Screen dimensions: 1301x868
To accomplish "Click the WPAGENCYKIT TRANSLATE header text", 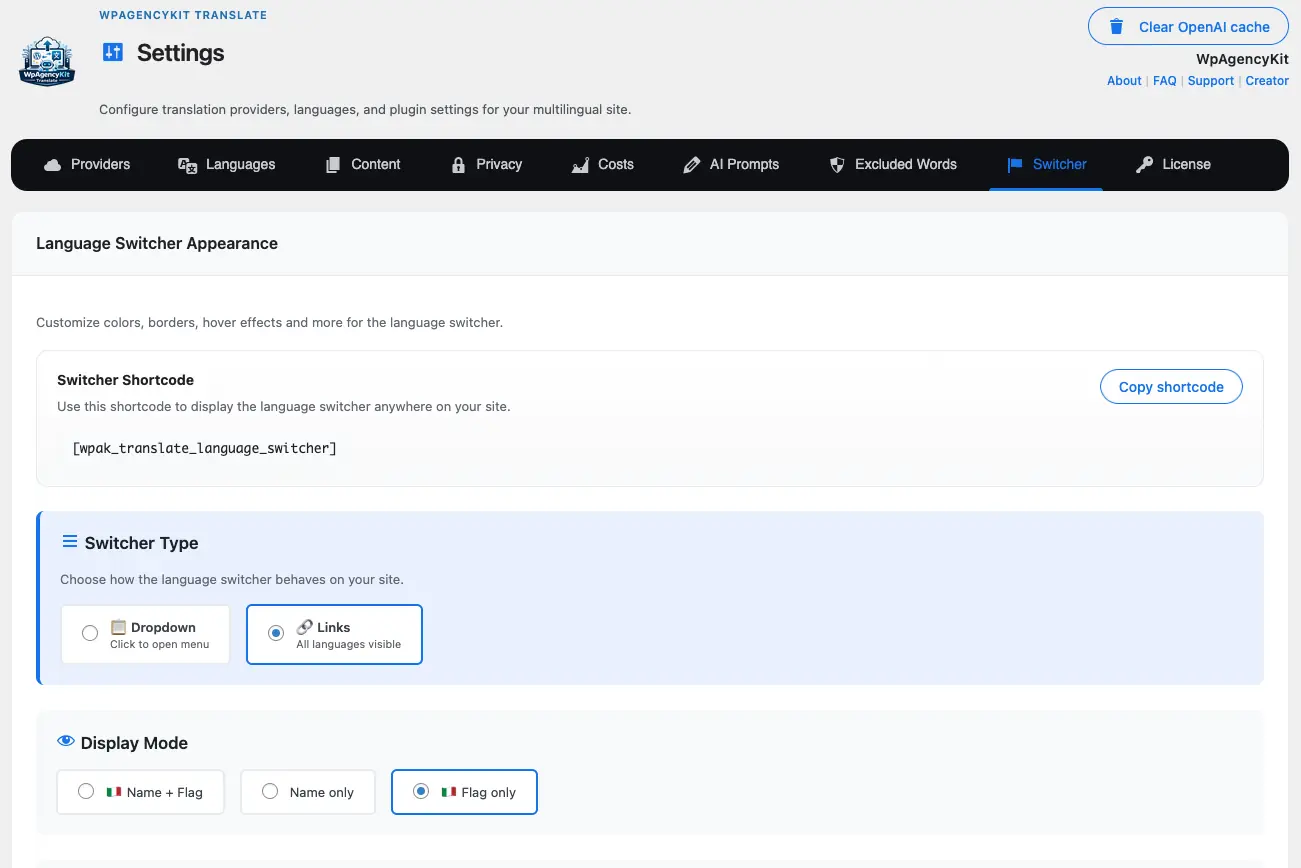I will pyautogui.click(x=183, y=16).
